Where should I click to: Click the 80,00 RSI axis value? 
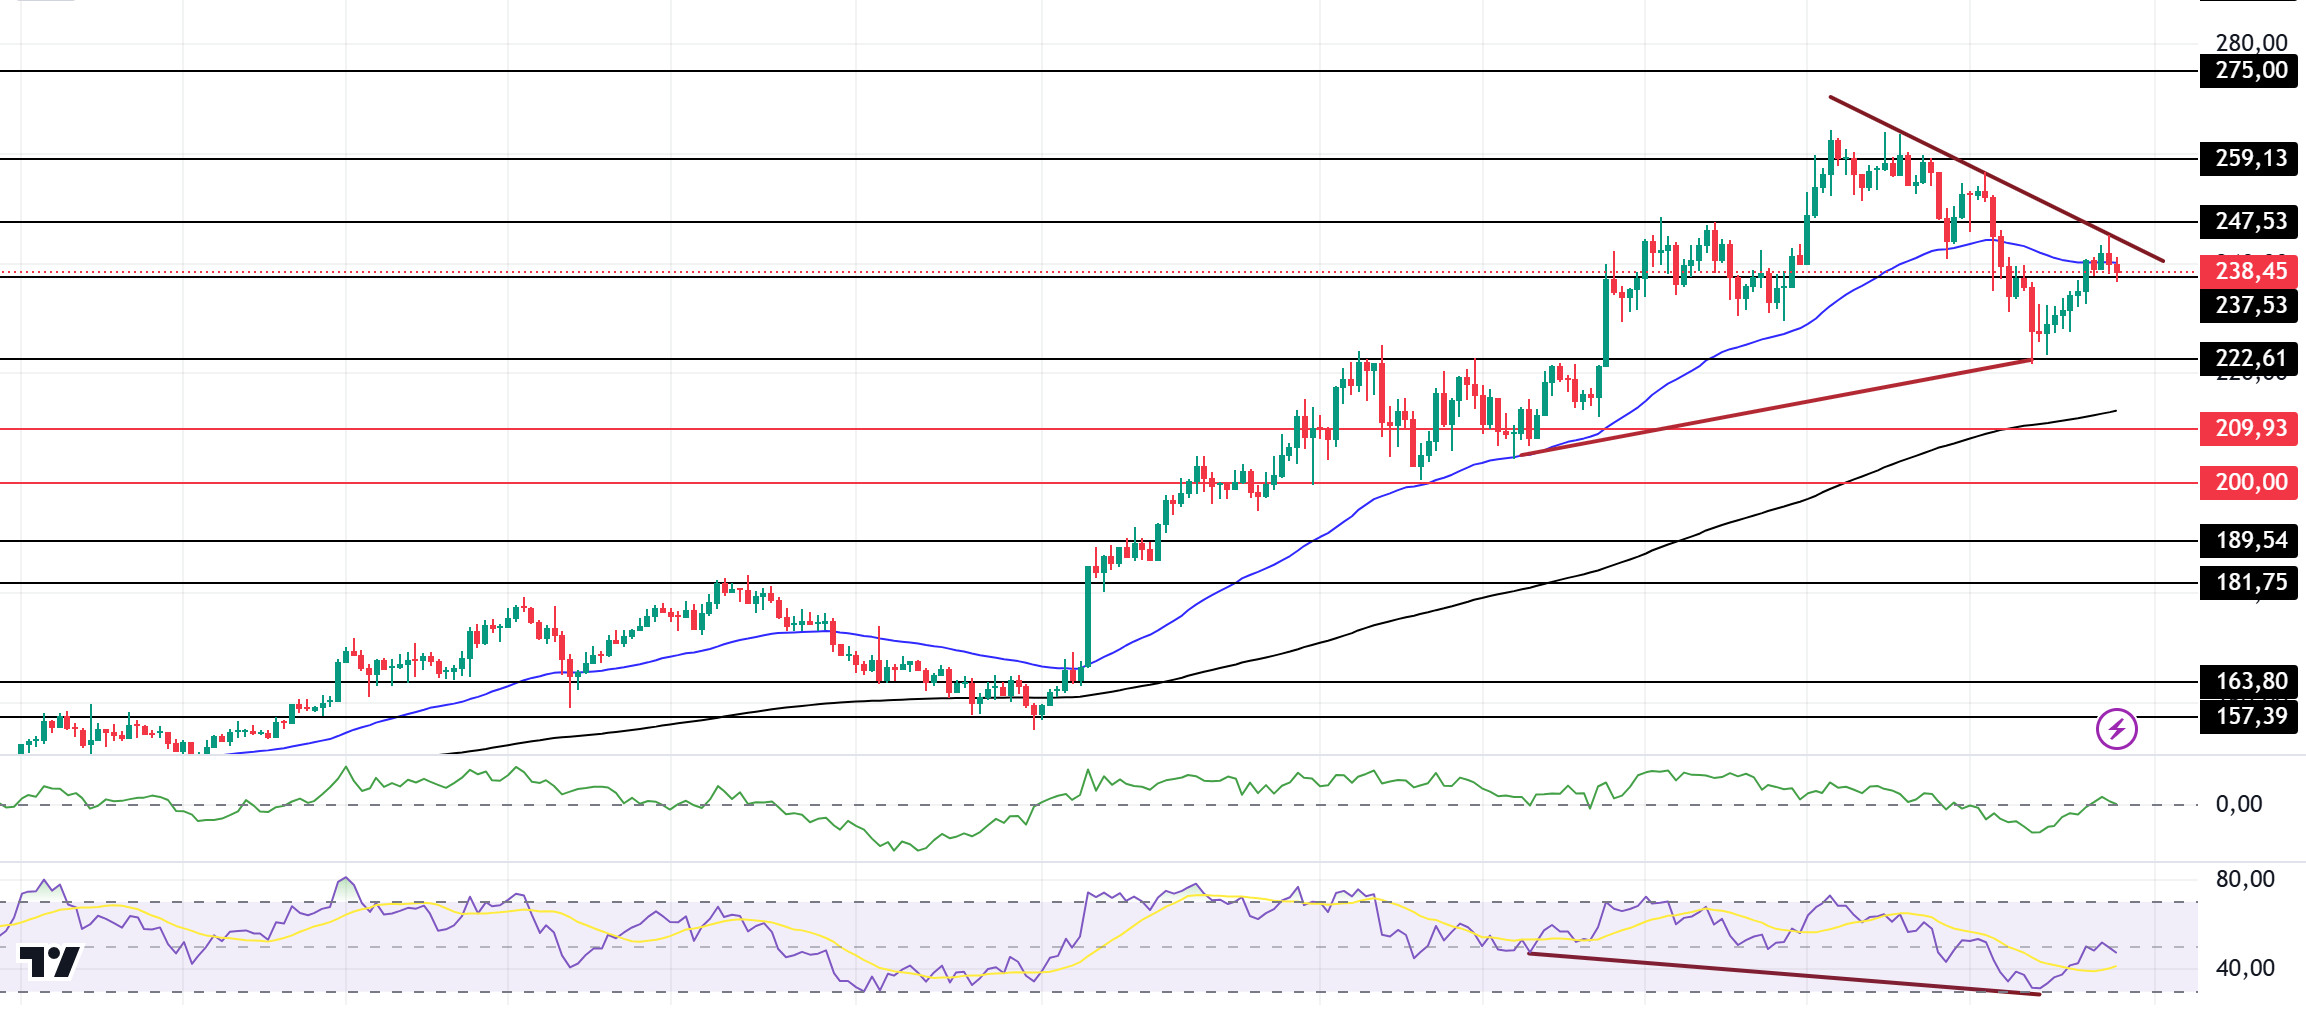[2245, 880]
